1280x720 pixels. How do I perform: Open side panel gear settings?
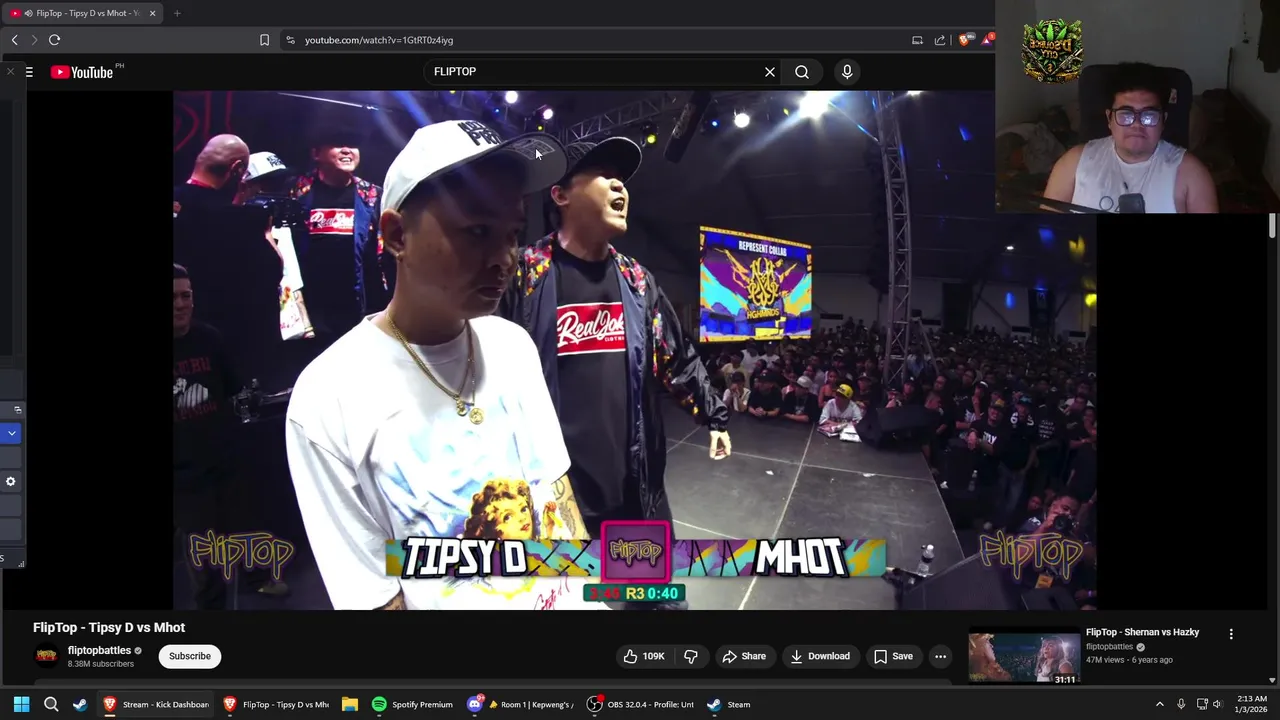[x=11, y=481]
